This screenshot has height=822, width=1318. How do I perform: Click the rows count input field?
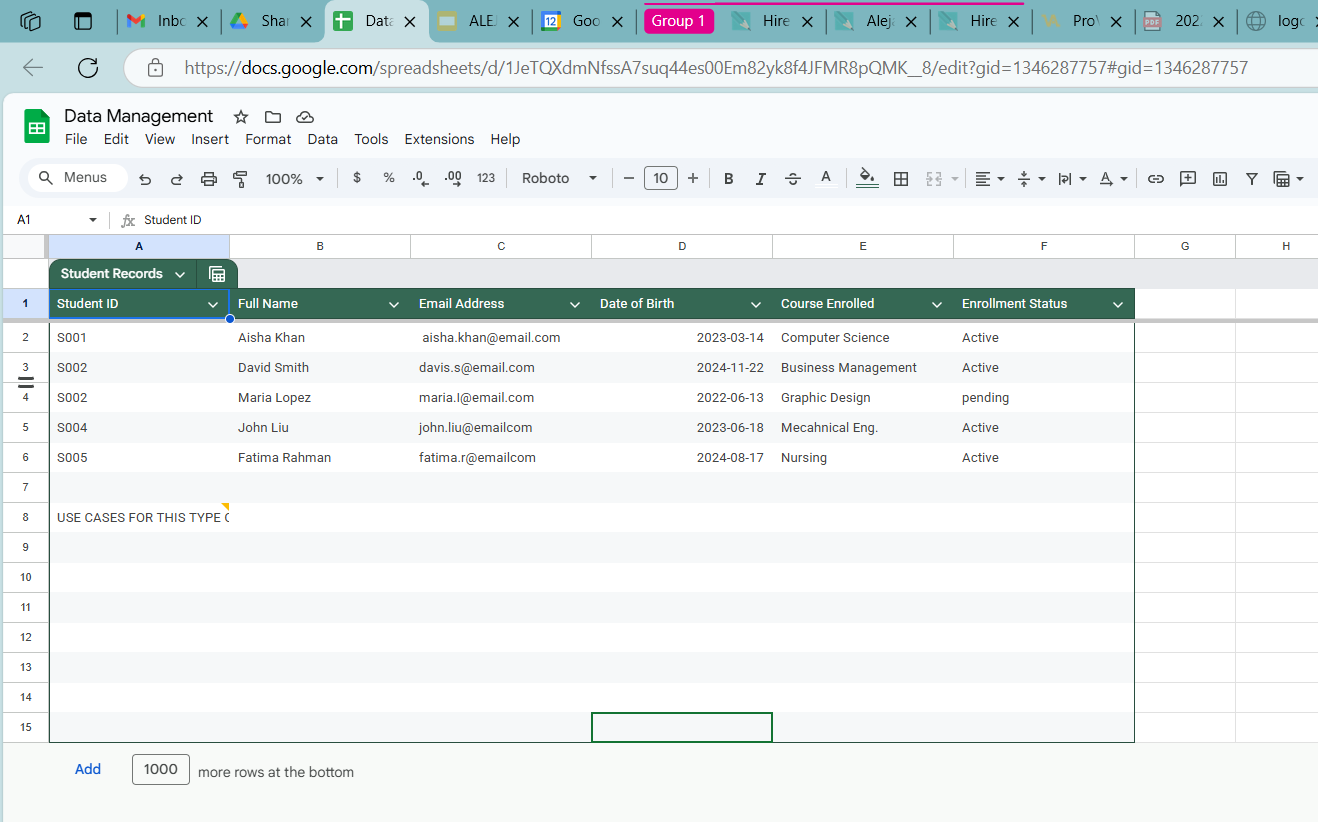(161, 769)
